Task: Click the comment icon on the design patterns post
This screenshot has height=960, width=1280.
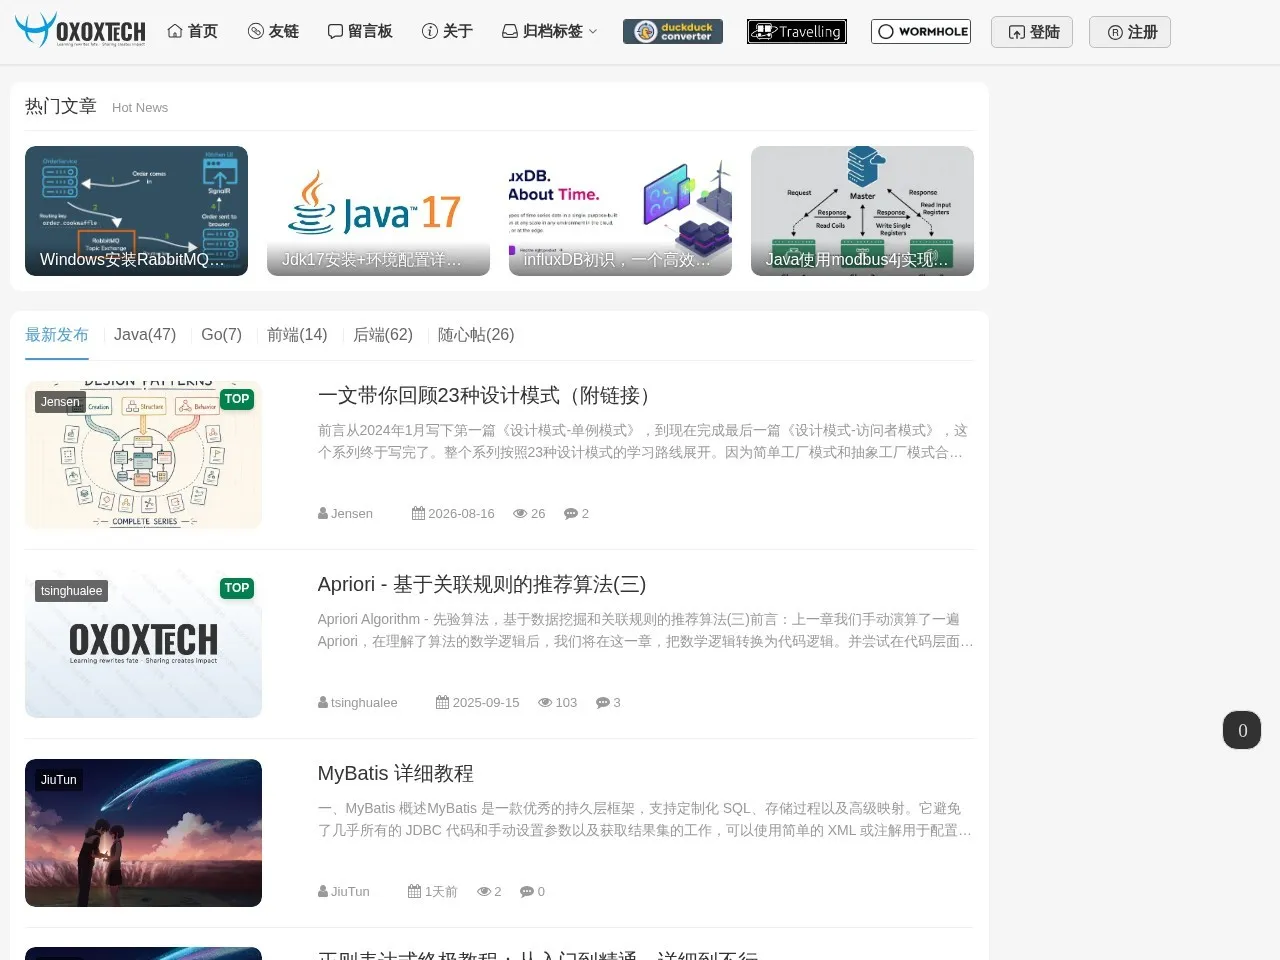Action: point(571,514)
